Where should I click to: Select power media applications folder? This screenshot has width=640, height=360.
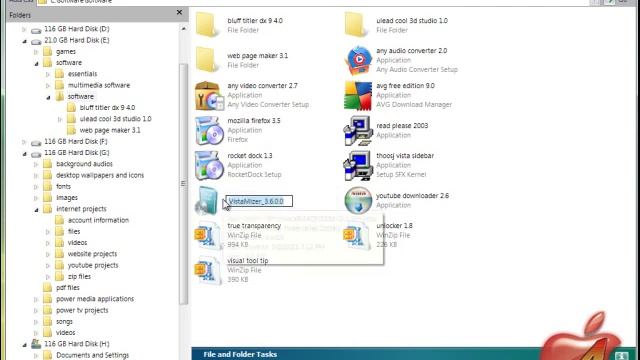(x=95, y=299)
